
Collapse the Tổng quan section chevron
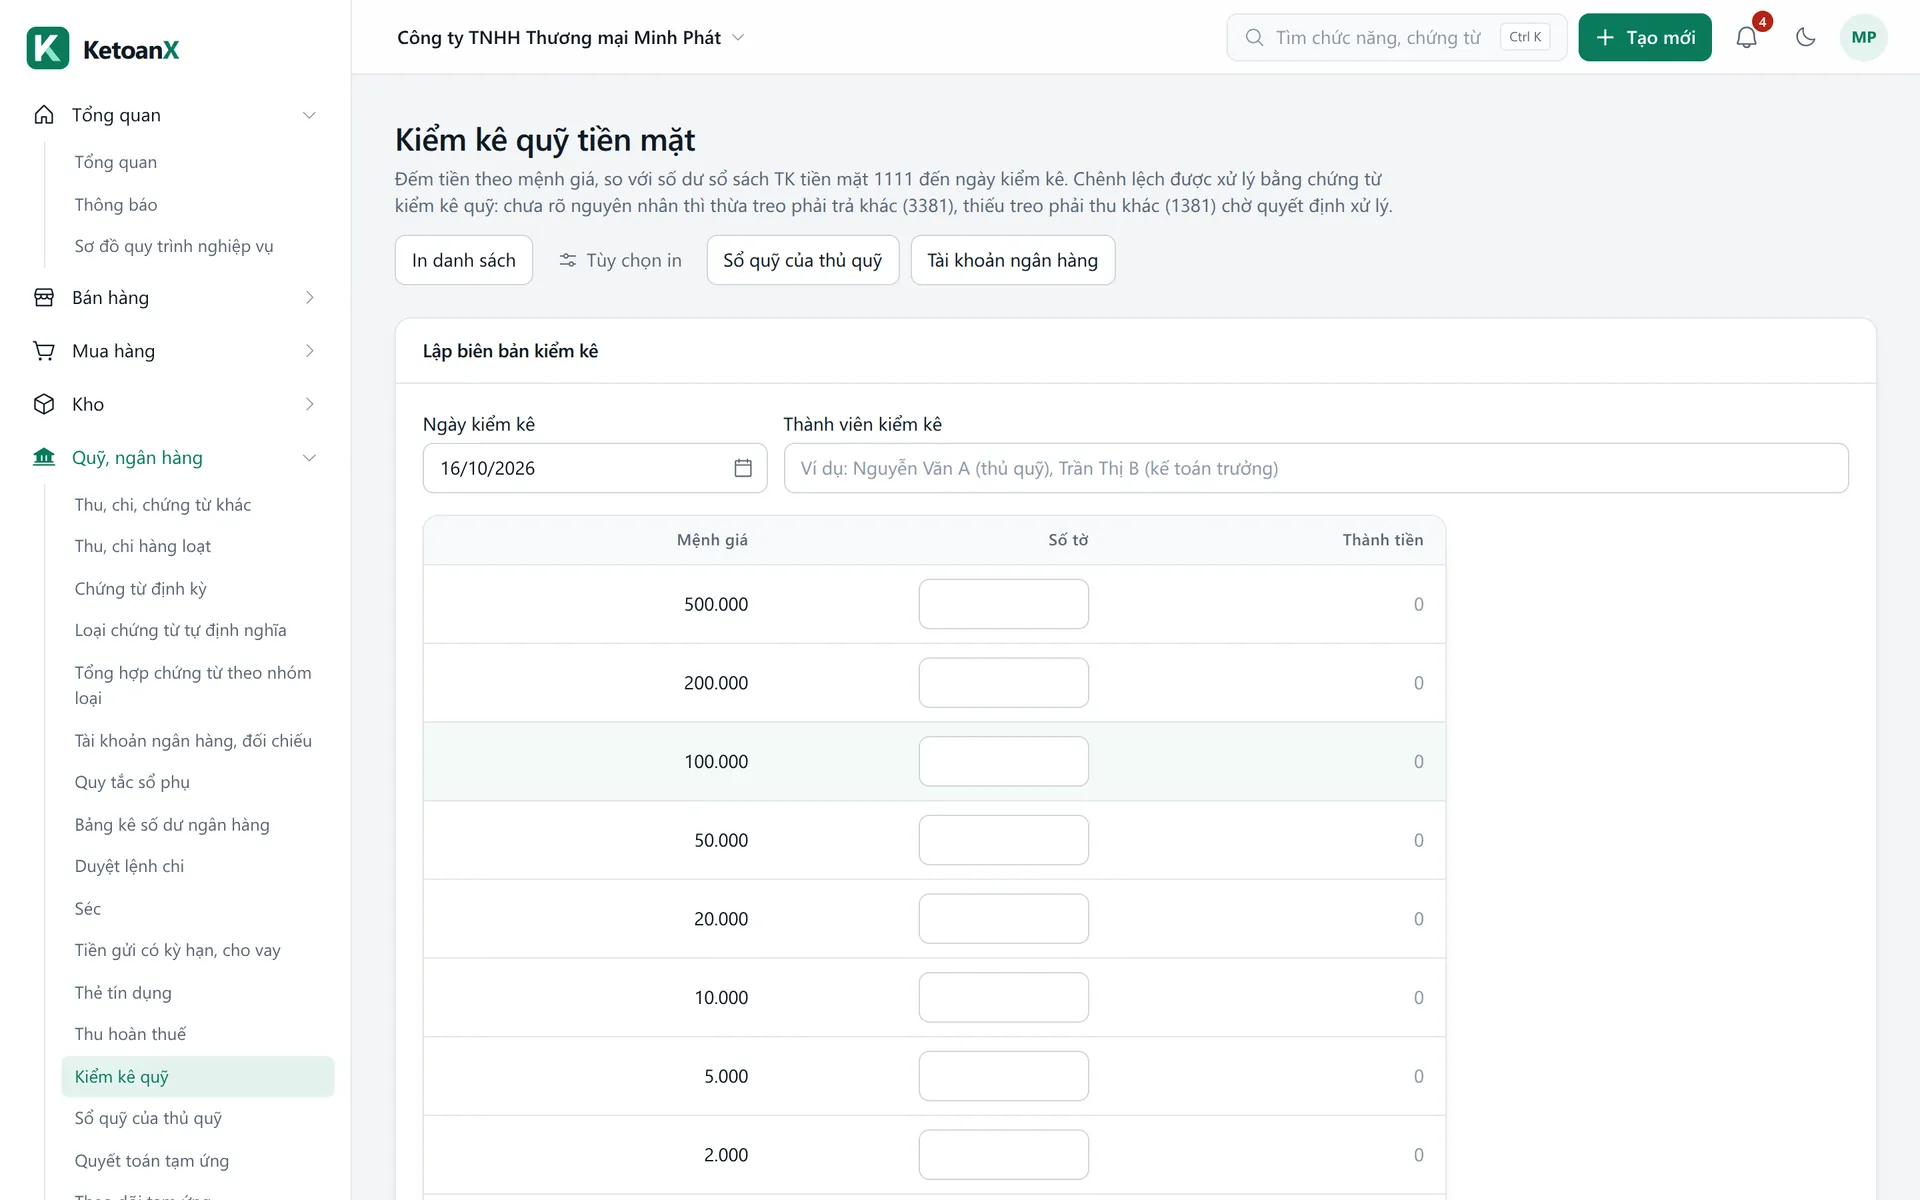(309, 115)
